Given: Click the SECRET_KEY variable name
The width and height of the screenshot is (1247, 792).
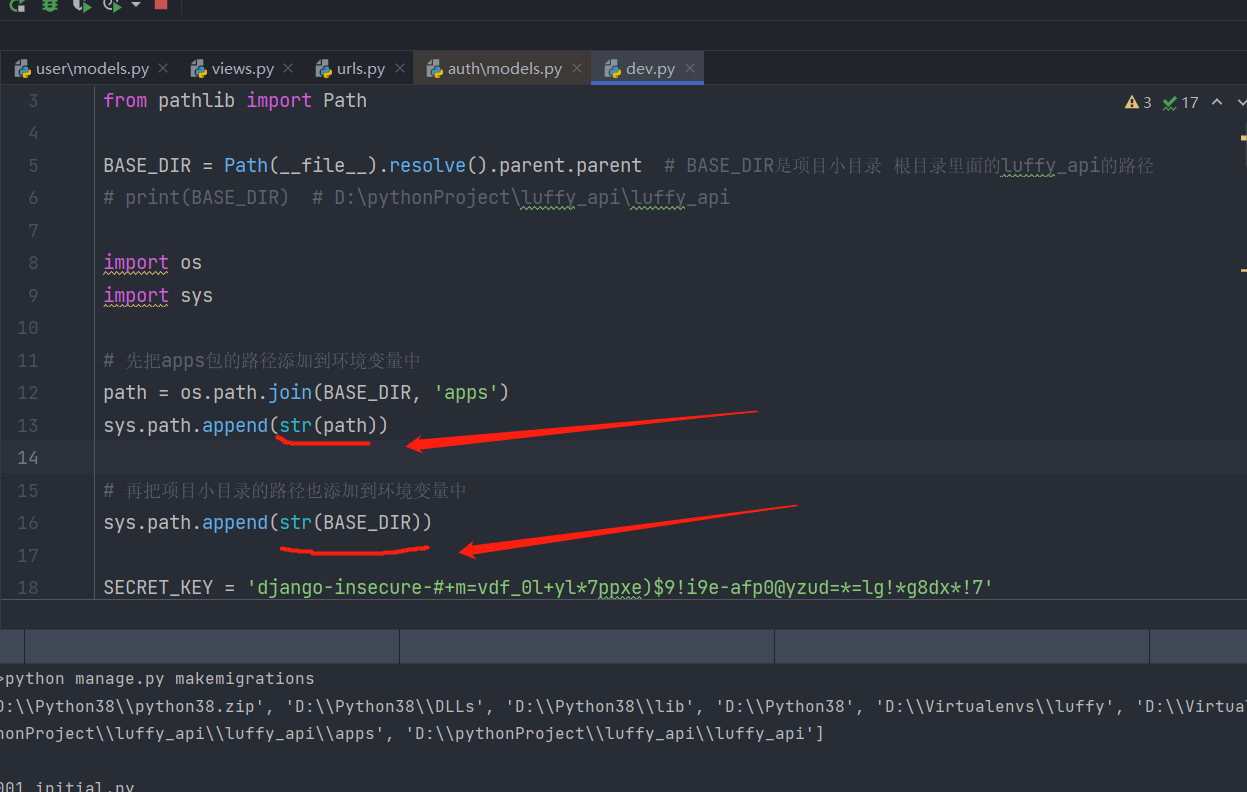Looking at the screenshot, I should [158, 588].
